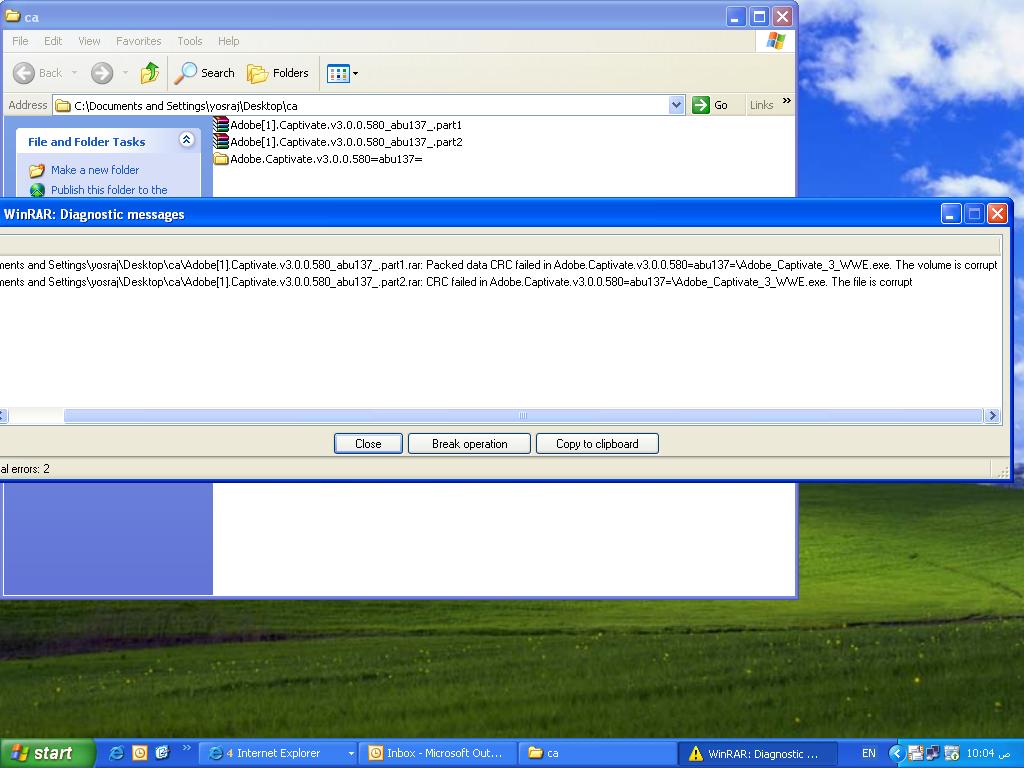Open Search in the ca window
Screen dimensions: 1024x768
[204, 73]
